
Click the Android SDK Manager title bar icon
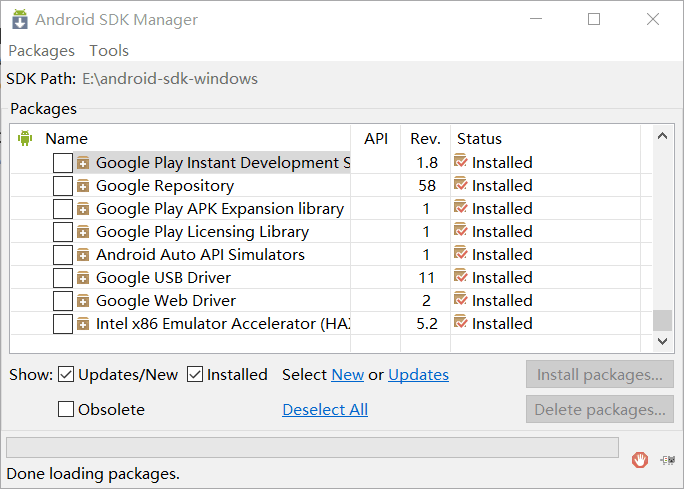click(20, 19)
